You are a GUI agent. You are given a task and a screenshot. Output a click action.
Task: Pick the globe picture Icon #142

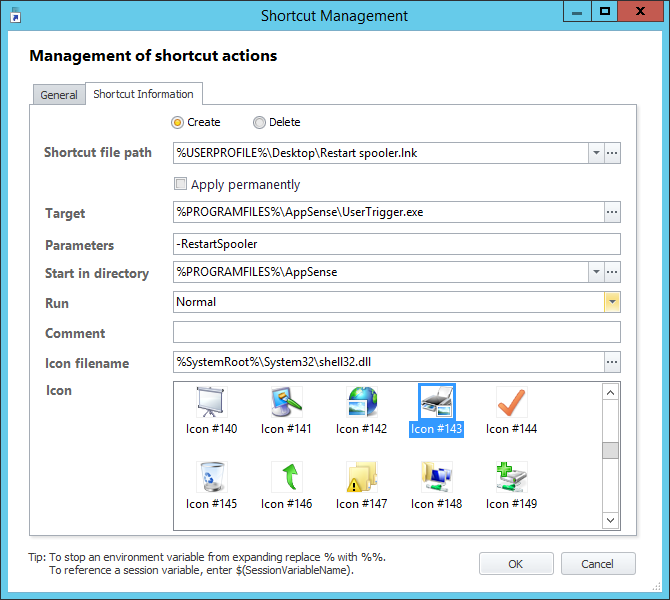361,403
